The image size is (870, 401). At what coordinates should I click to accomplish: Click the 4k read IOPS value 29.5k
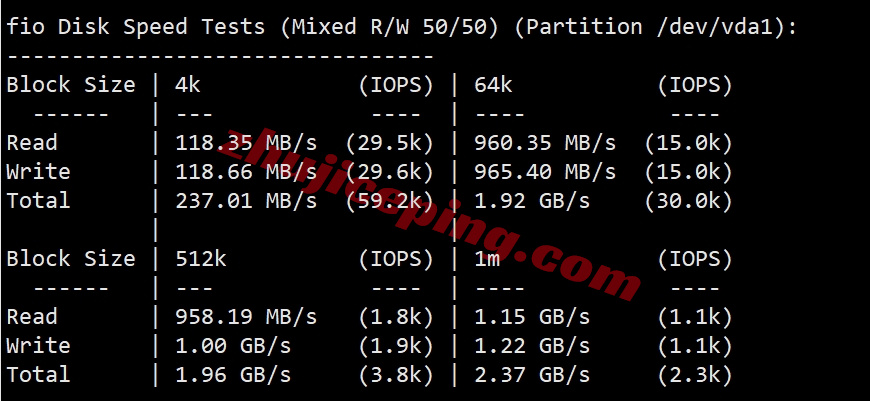(390, 143)
